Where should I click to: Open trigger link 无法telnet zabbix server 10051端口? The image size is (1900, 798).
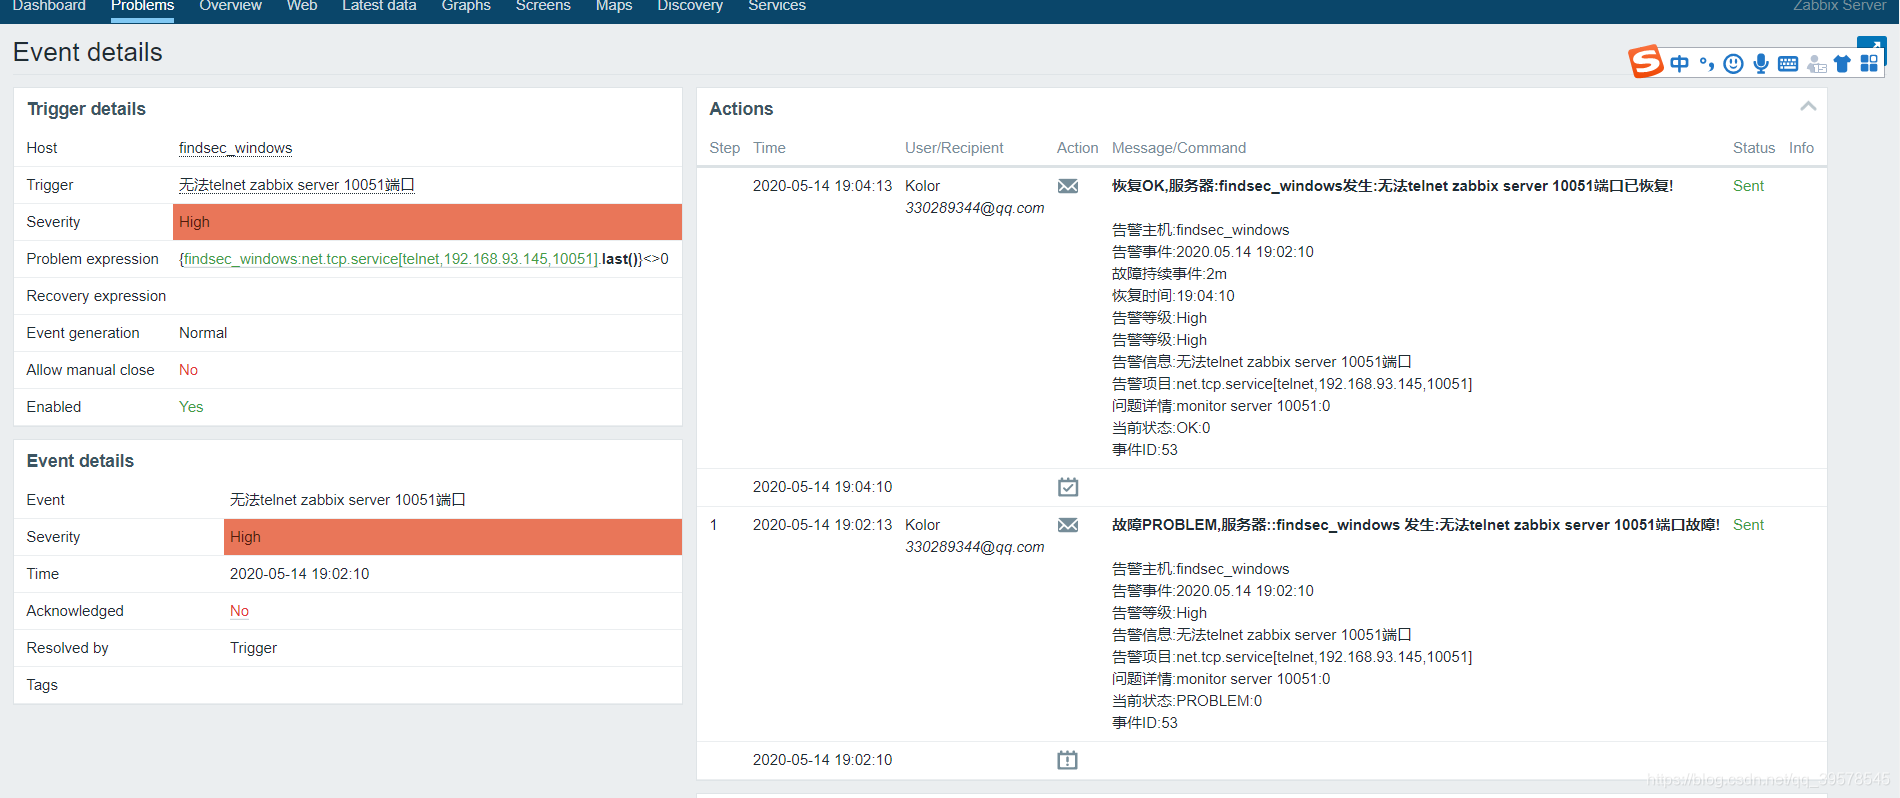(297, 185)
